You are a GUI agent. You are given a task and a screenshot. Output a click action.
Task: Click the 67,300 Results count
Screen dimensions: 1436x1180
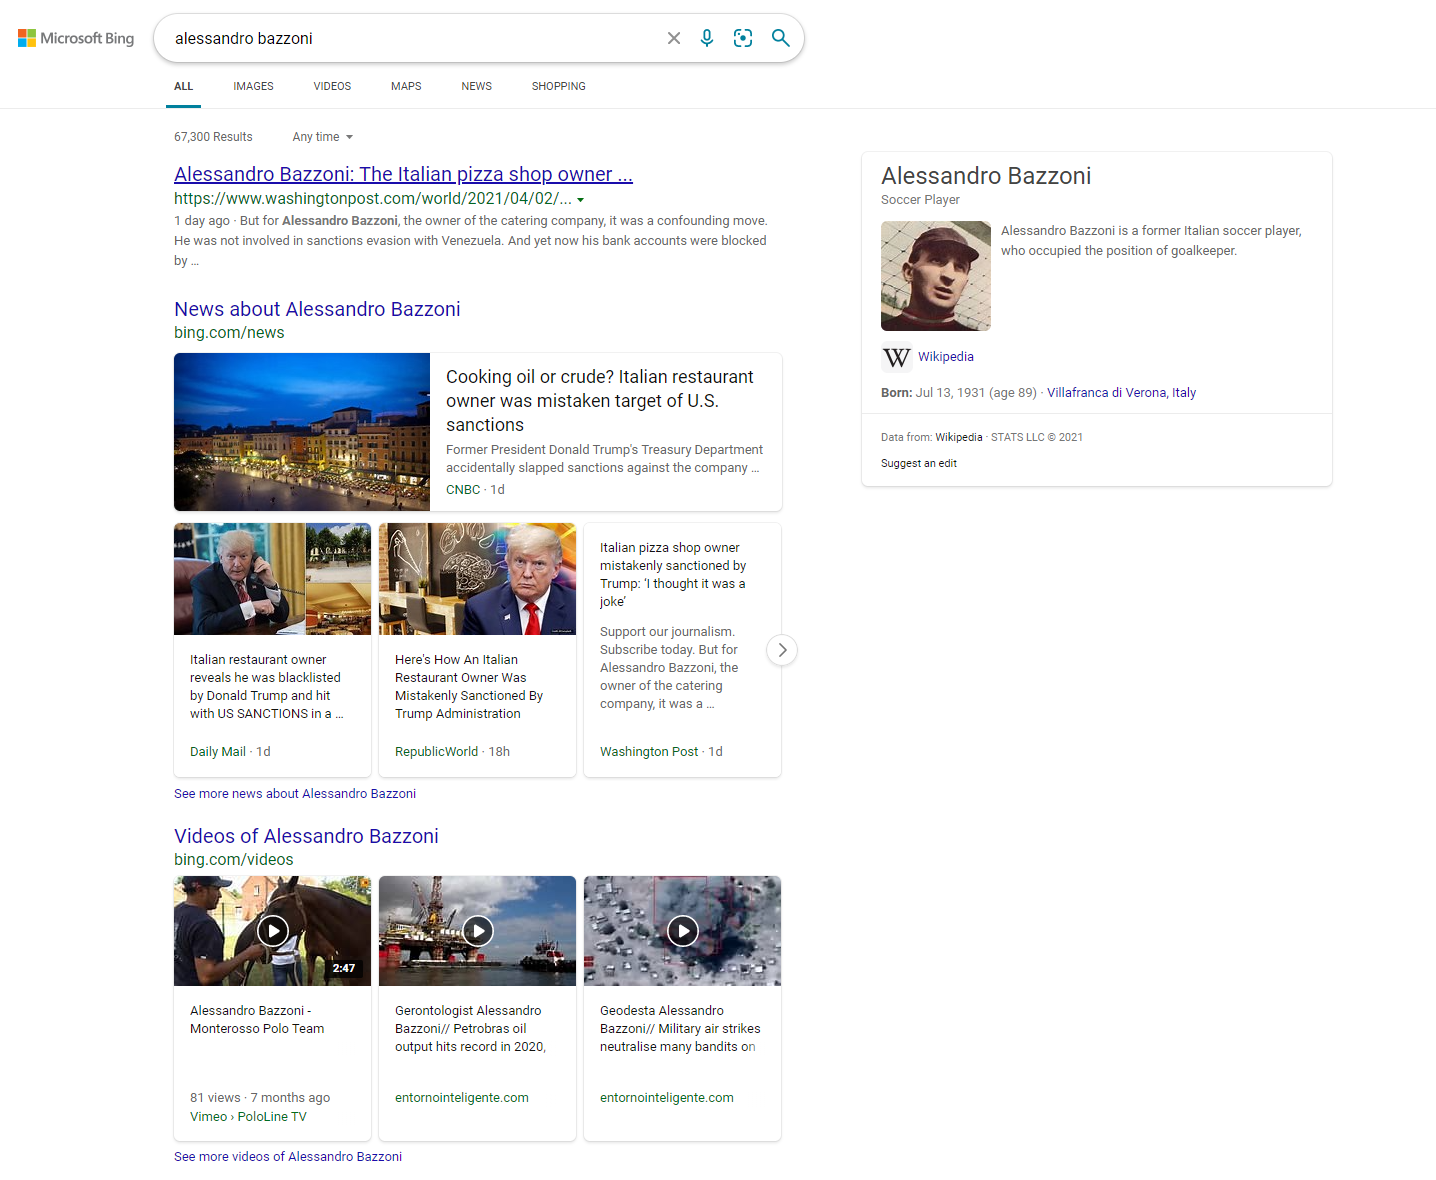pyautogui.click(x=213, y=137)
